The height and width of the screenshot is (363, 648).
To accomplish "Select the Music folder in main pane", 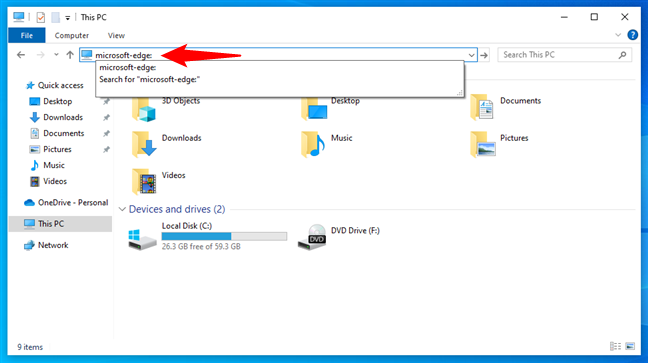I will point(326,145).
